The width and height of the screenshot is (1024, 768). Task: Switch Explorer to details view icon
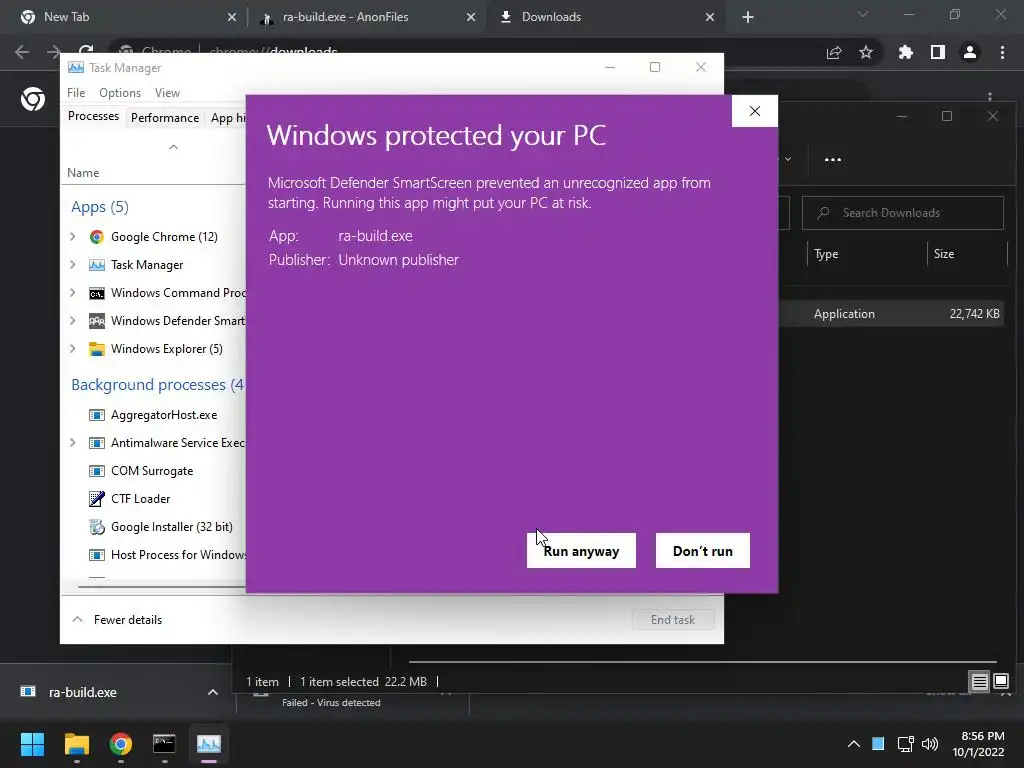click(x=980, y=682)
